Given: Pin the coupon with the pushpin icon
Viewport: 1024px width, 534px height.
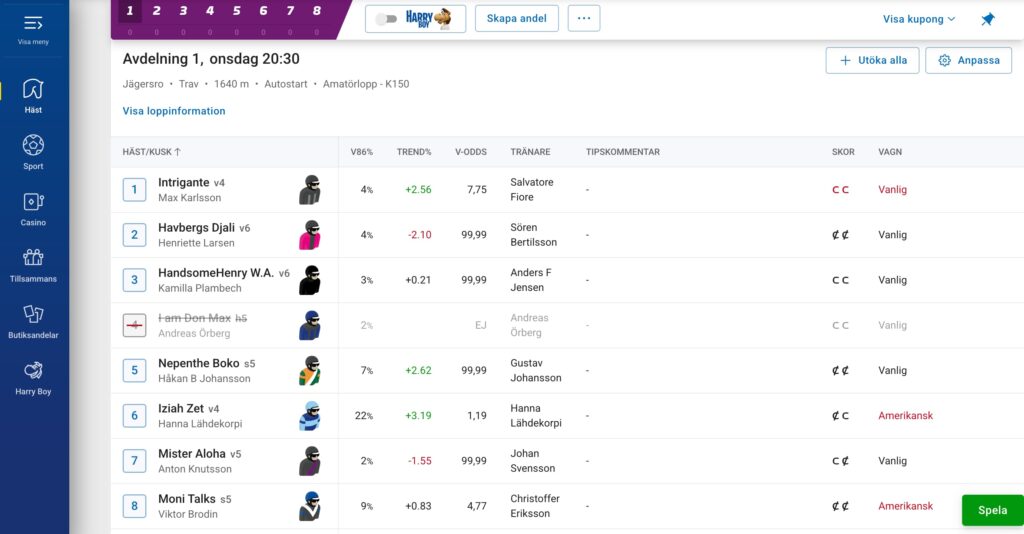Looking at the screenshot, I should (988, 19).
